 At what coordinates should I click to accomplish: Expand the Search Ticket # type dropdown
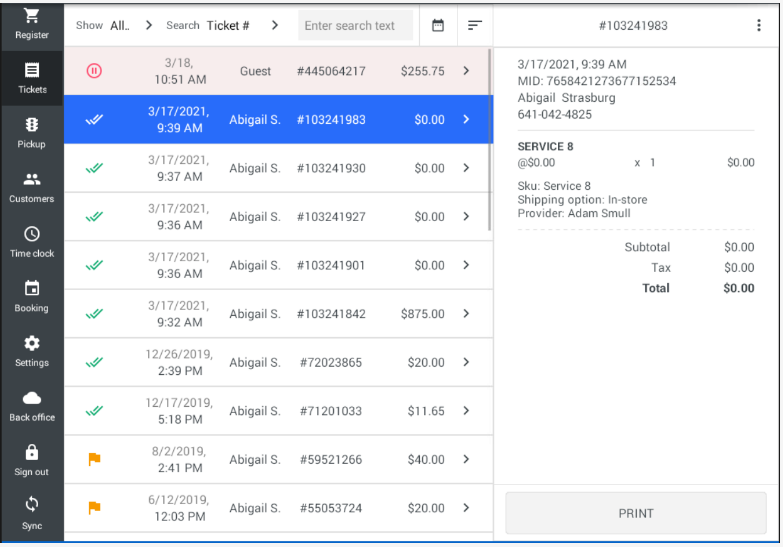(274, 25)
